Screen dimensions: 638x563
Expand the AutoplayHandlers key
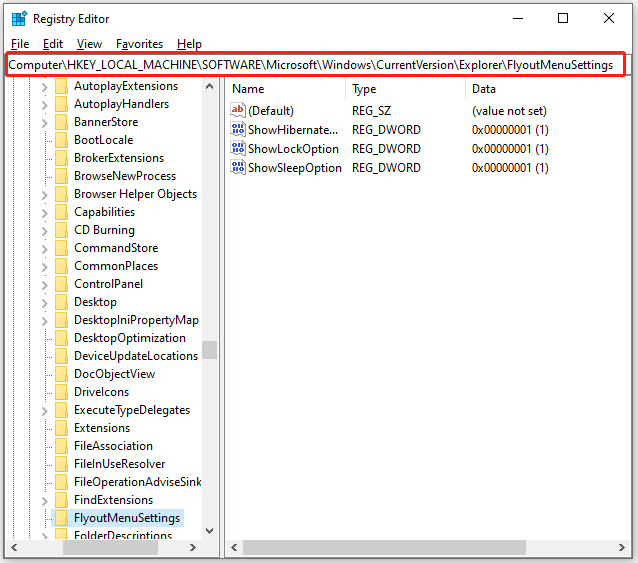(x=44, y=105)
